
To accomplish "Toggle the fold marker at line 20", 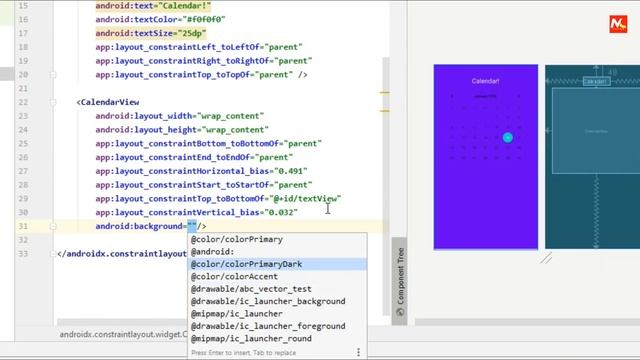I will click(x=53, y=75).
